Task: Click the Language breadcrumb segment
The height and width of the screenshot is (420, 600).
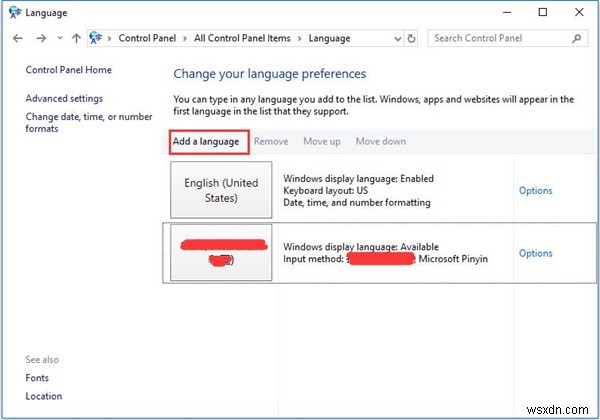Action: tap(329, 38)
